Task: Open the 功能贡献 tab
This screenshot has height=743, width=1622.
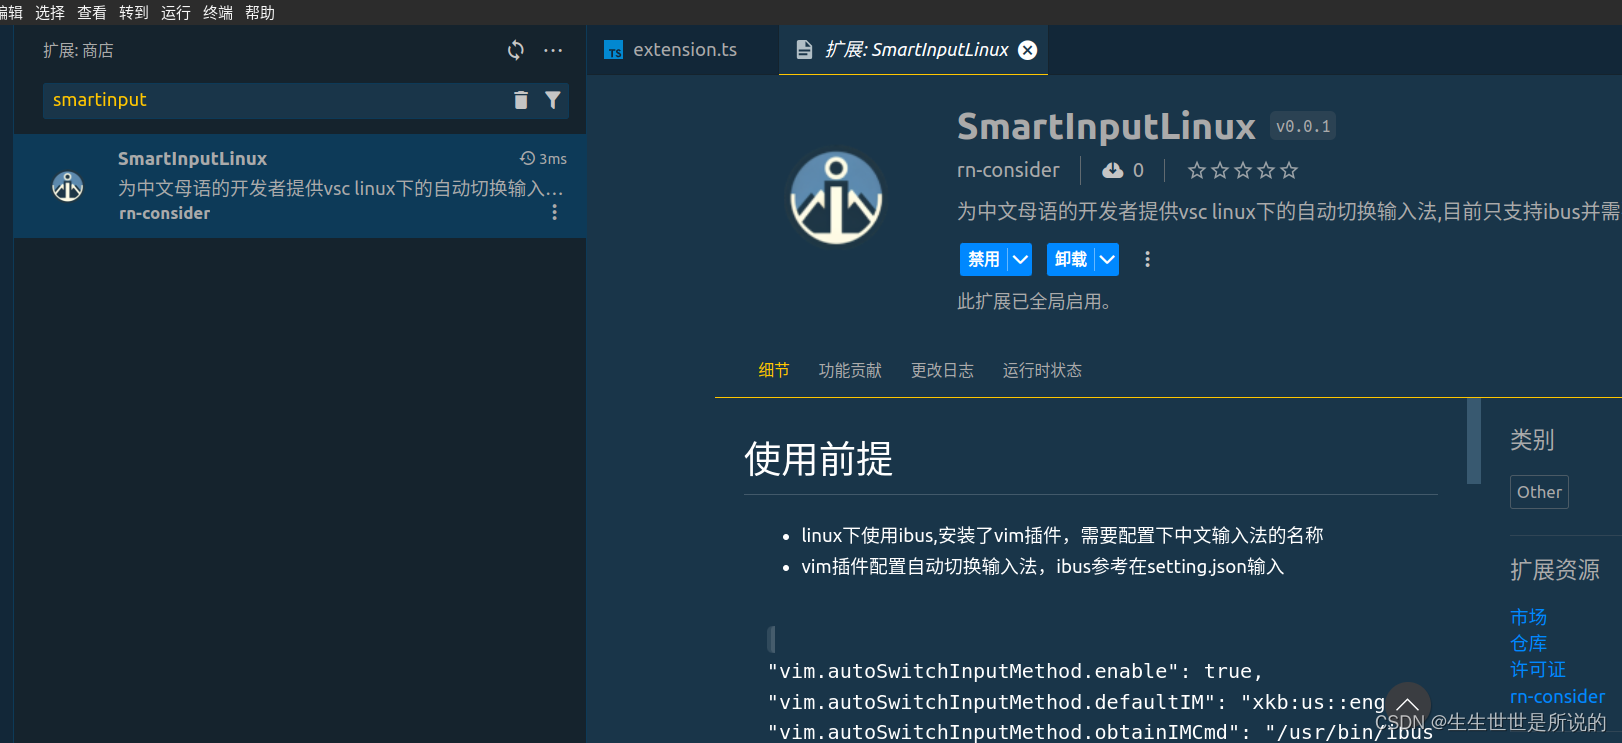Action: (850, 370)
